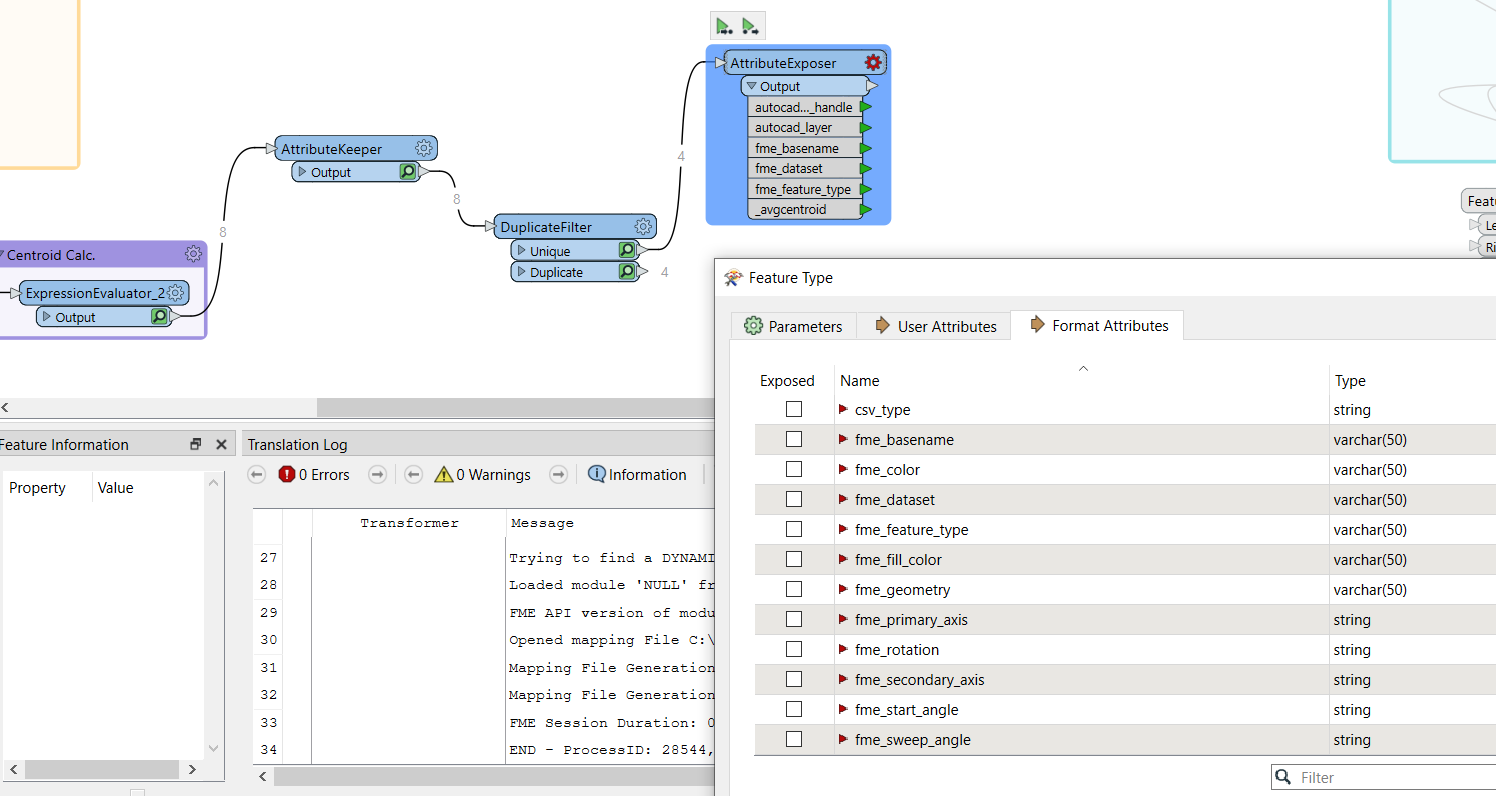Viewport: 1496px width, 796px height.
Task: Expose the fme_start_angle attribute
Action: (794, 709)
